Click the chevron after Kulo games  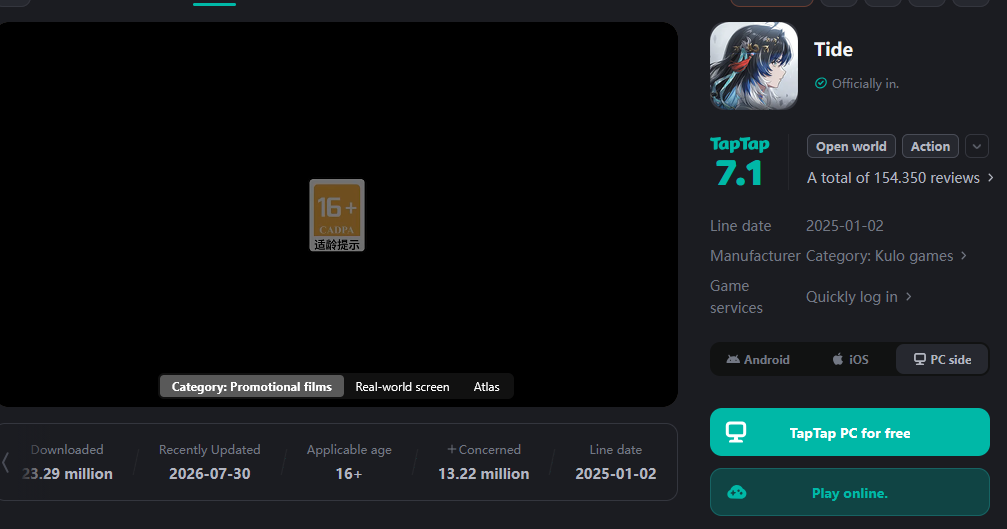point(964,256)
